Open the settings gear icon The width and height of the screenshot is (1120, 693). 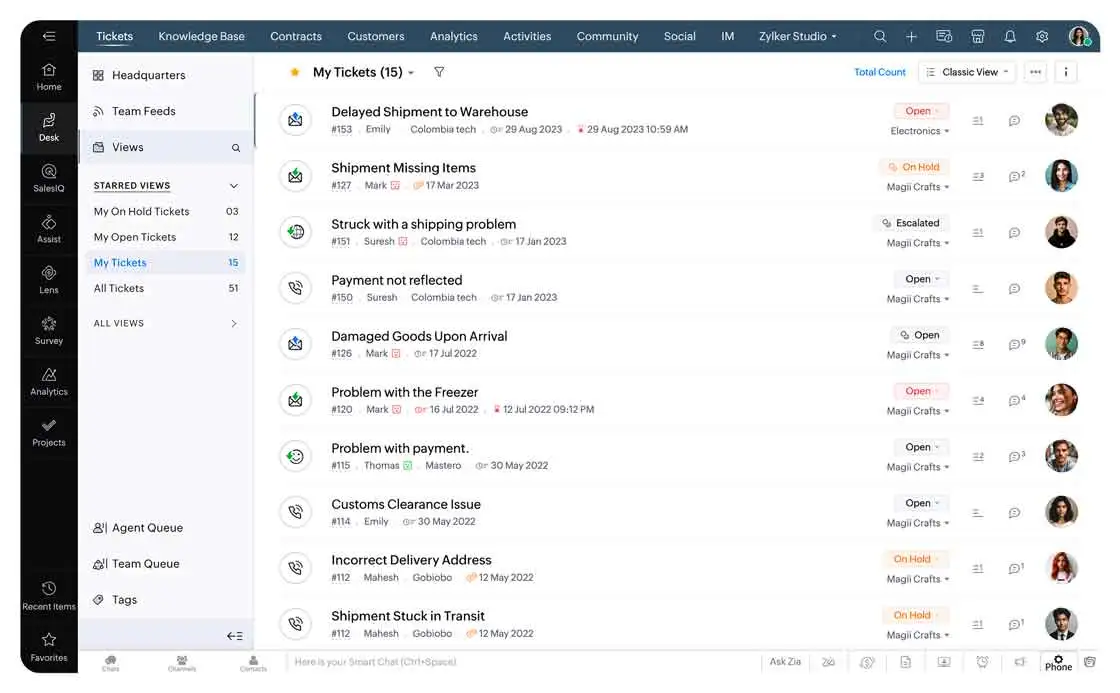[x=1042, y=36]
